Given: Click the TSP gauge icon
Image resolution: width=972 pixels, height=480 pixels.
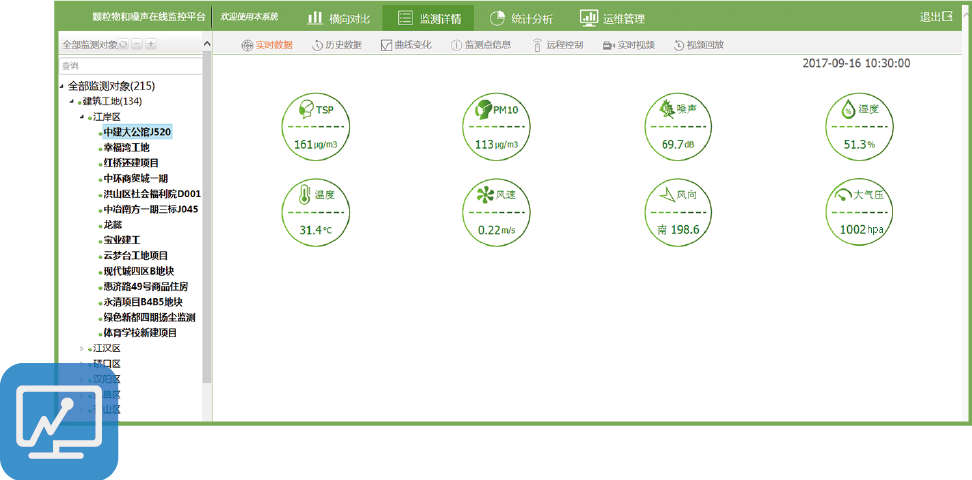Looking at the screenshot, I should tap(303, 109).
